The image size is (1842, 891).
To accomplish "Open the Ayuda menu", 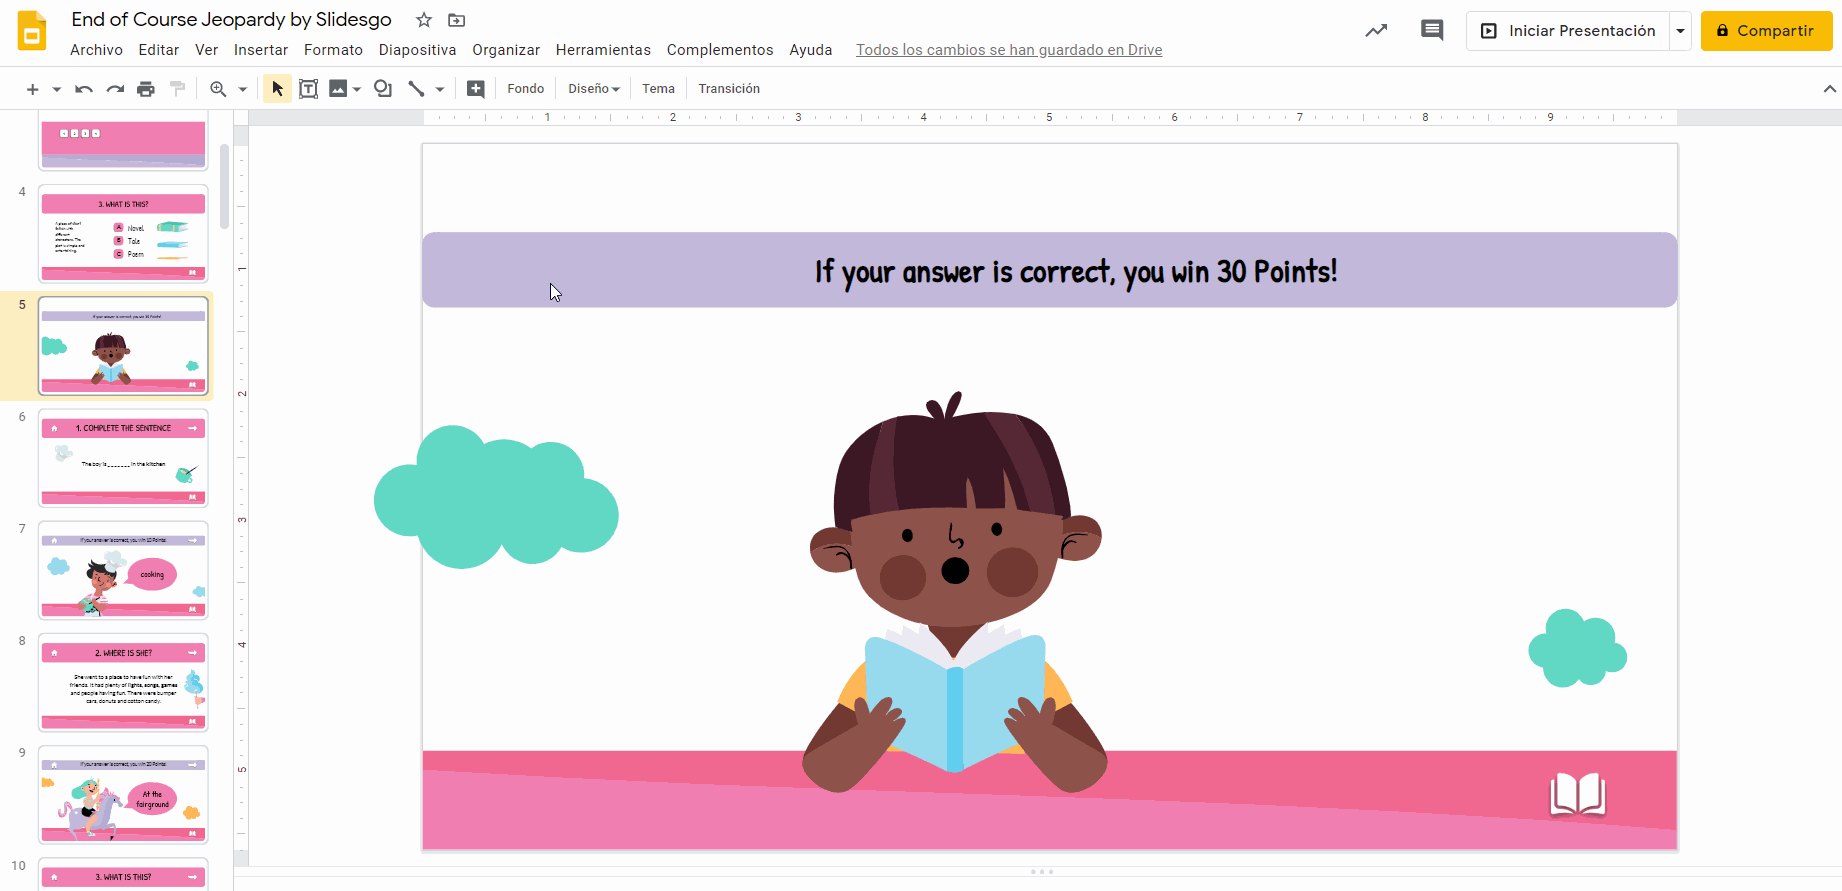I will point(811,50).
